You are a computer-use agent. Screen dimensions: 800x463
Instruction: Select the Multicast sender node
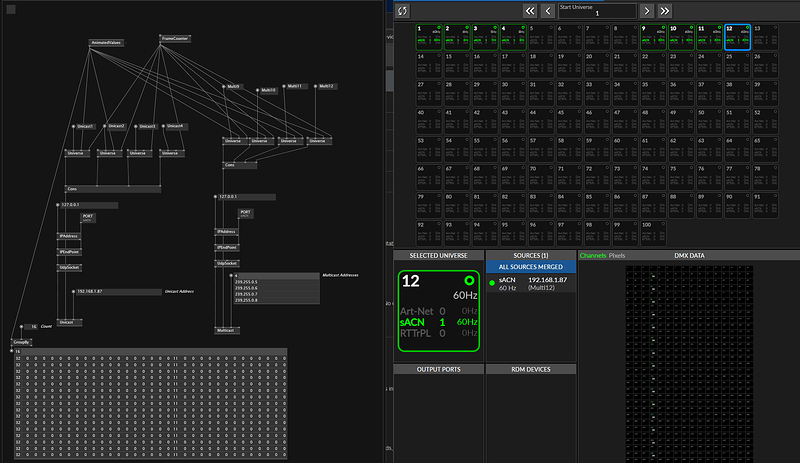tap(227, 331)
